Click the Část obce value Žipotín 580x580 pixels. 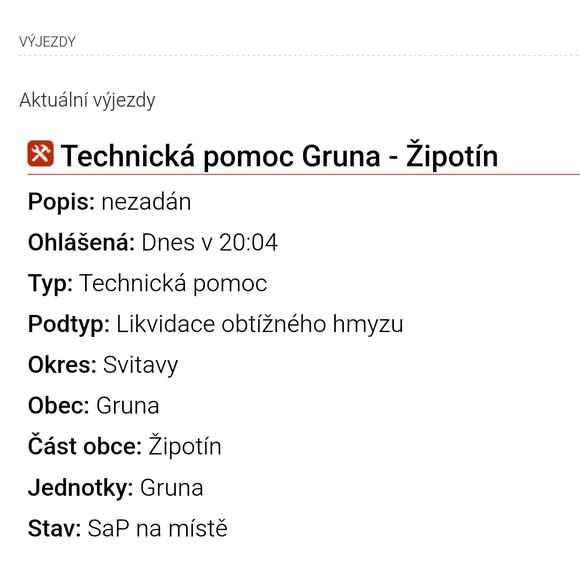click(185, 446)
